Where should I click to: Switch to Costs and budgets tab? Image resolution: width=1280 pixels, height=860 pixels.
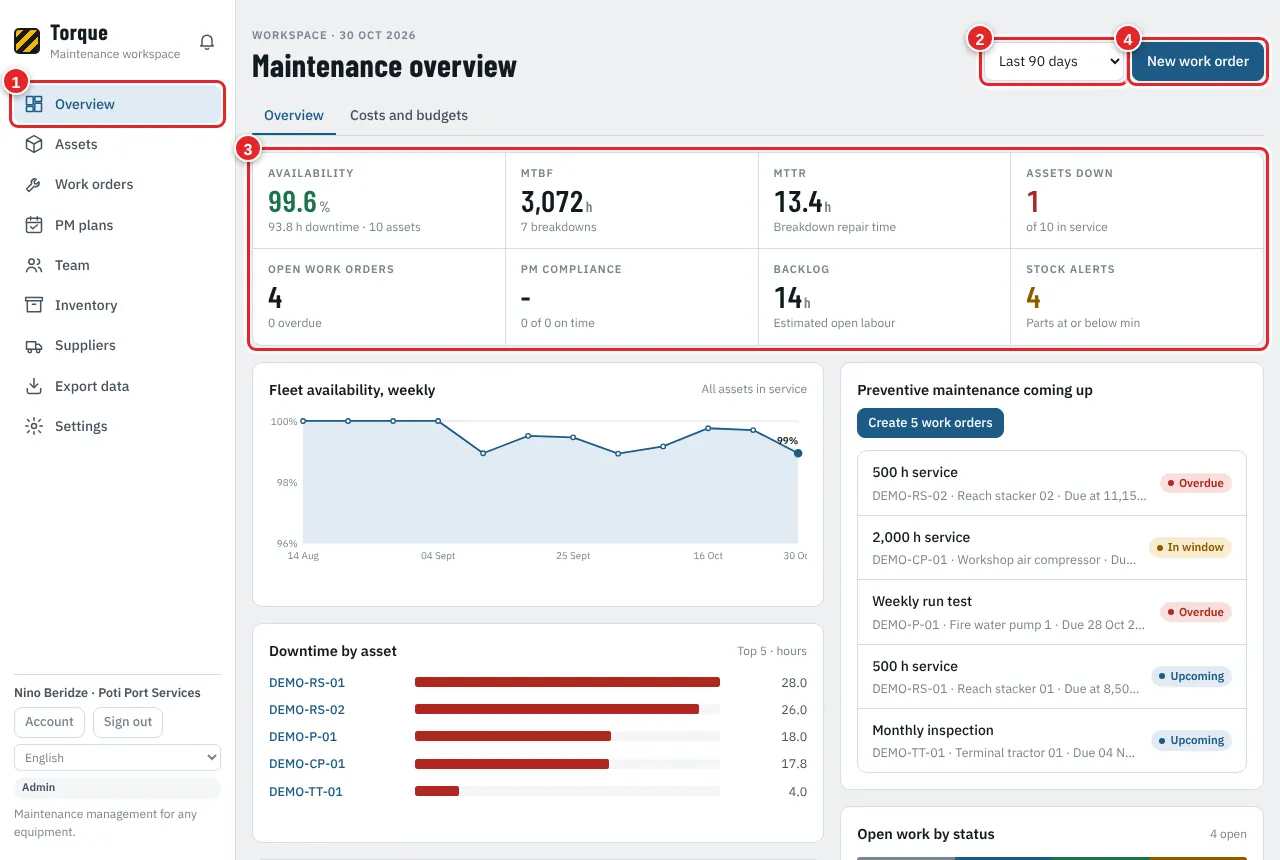tap(409, 115)
